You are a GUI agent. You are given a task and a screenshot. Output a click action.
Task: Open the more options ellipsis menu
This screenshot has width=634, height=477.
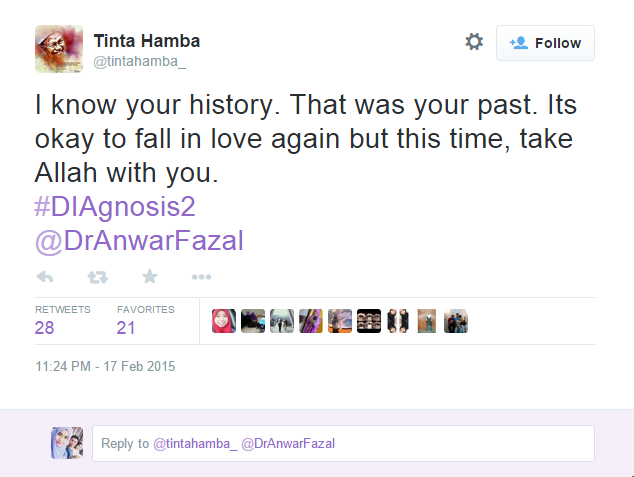coord(201,277)
